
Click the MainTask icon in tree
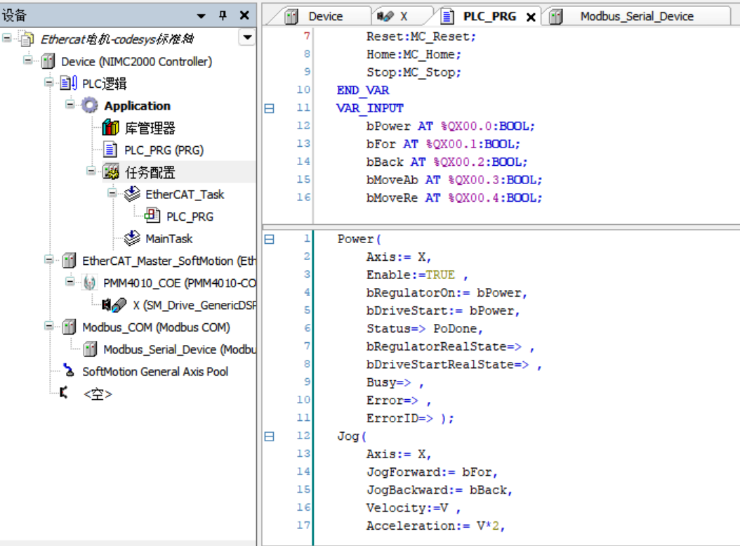[132, 238]
